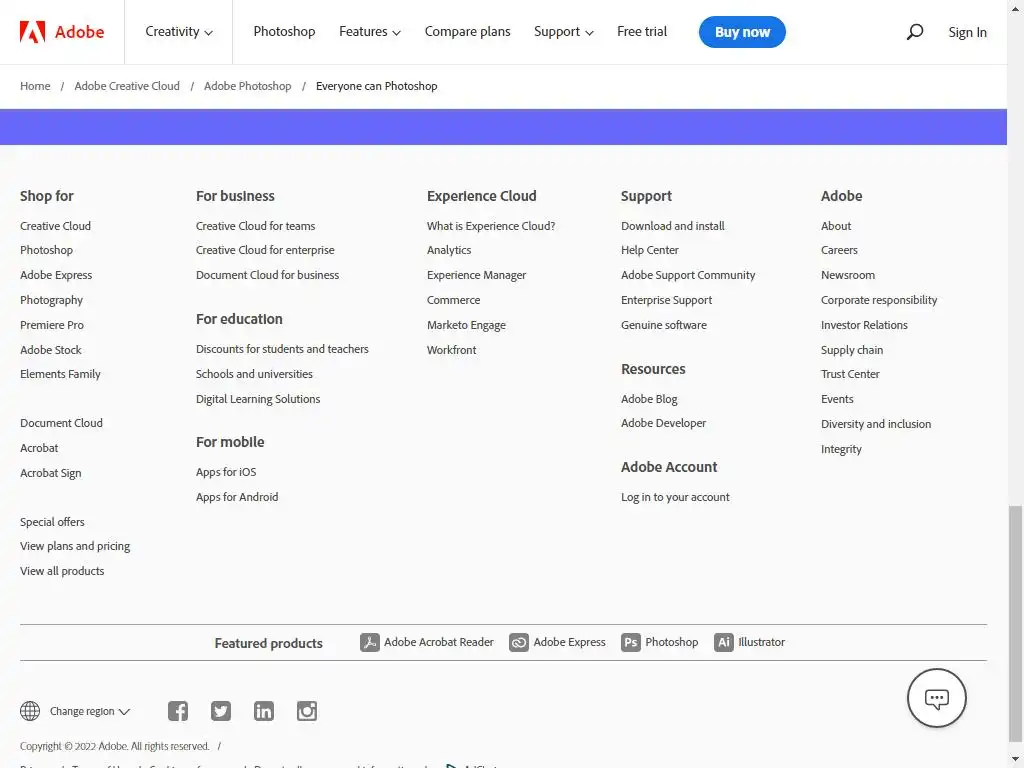This screenshot has width=1024, height=768.
Task: Click Discounts for students and teachers
Action: (x=282, y=349)
